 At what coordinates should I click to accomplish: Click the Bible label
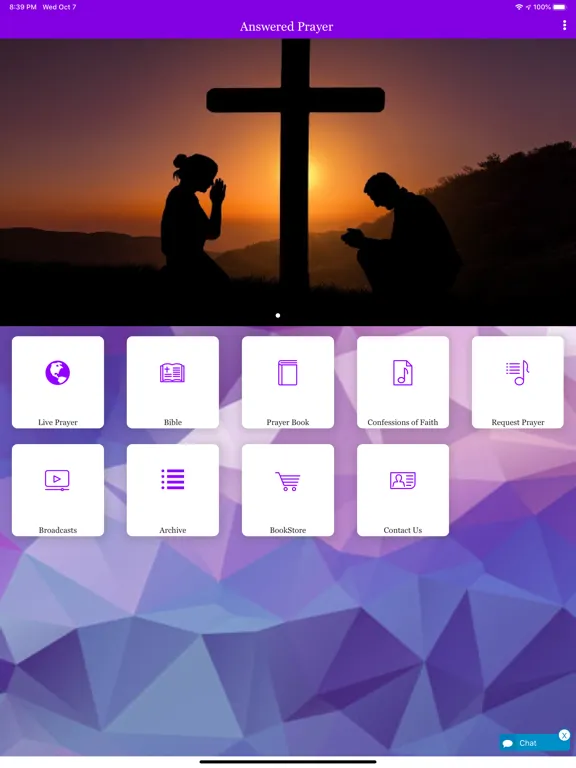pyautogui.click(x=172, y=422)
